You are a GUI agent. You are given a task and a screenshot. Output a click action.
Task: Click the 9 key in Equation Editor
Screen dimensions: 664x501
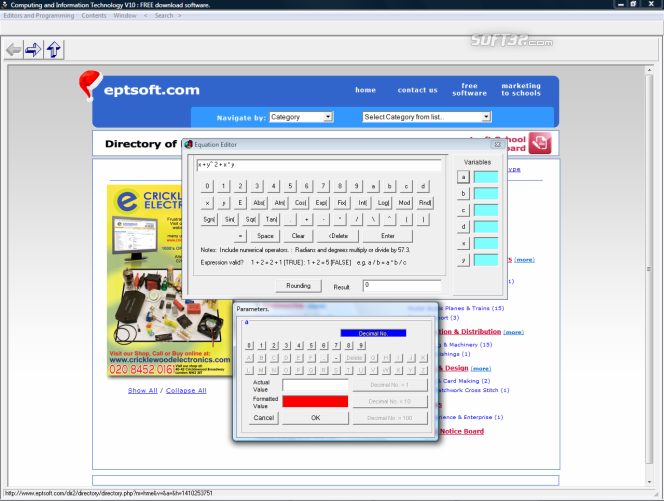click(x=356, y=186)
